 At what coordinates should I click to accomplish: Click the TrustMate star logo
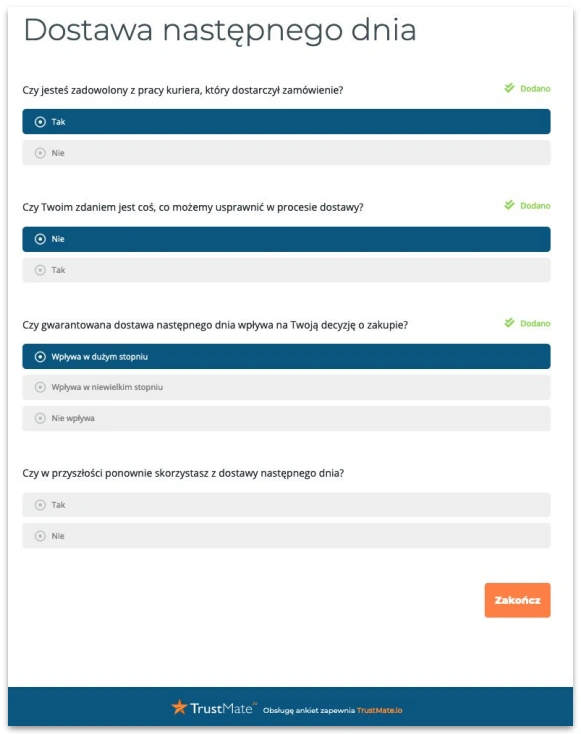[x=179, y=707]
